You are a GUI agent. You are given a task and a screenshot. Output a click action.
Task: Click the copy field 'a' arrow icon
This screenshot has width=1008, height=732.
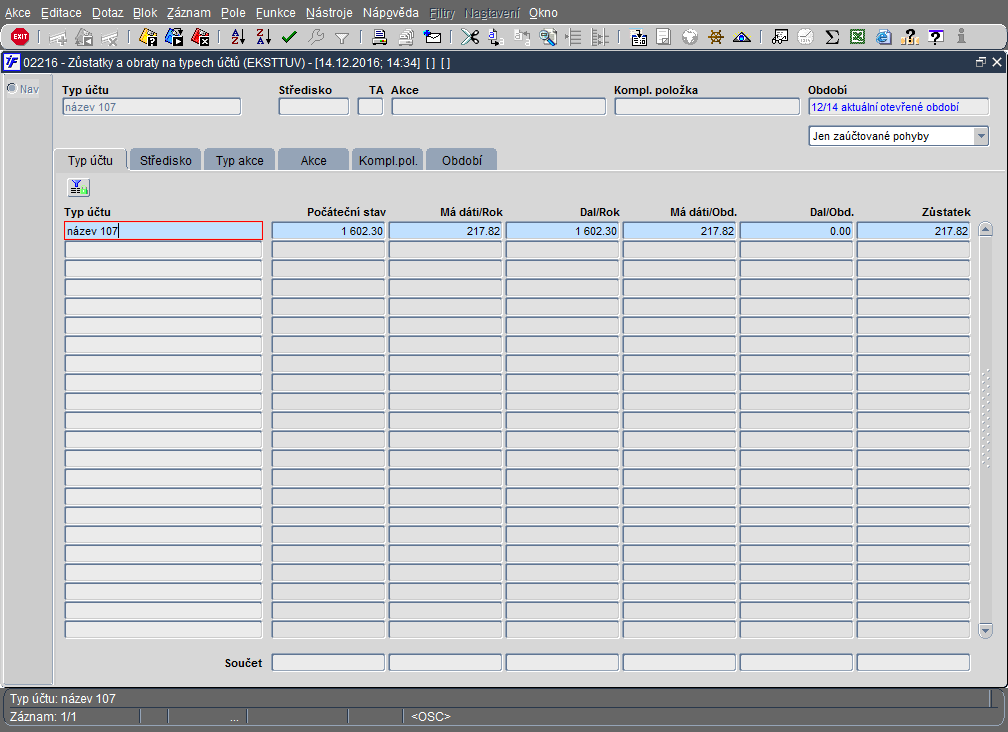click(496, 37)
